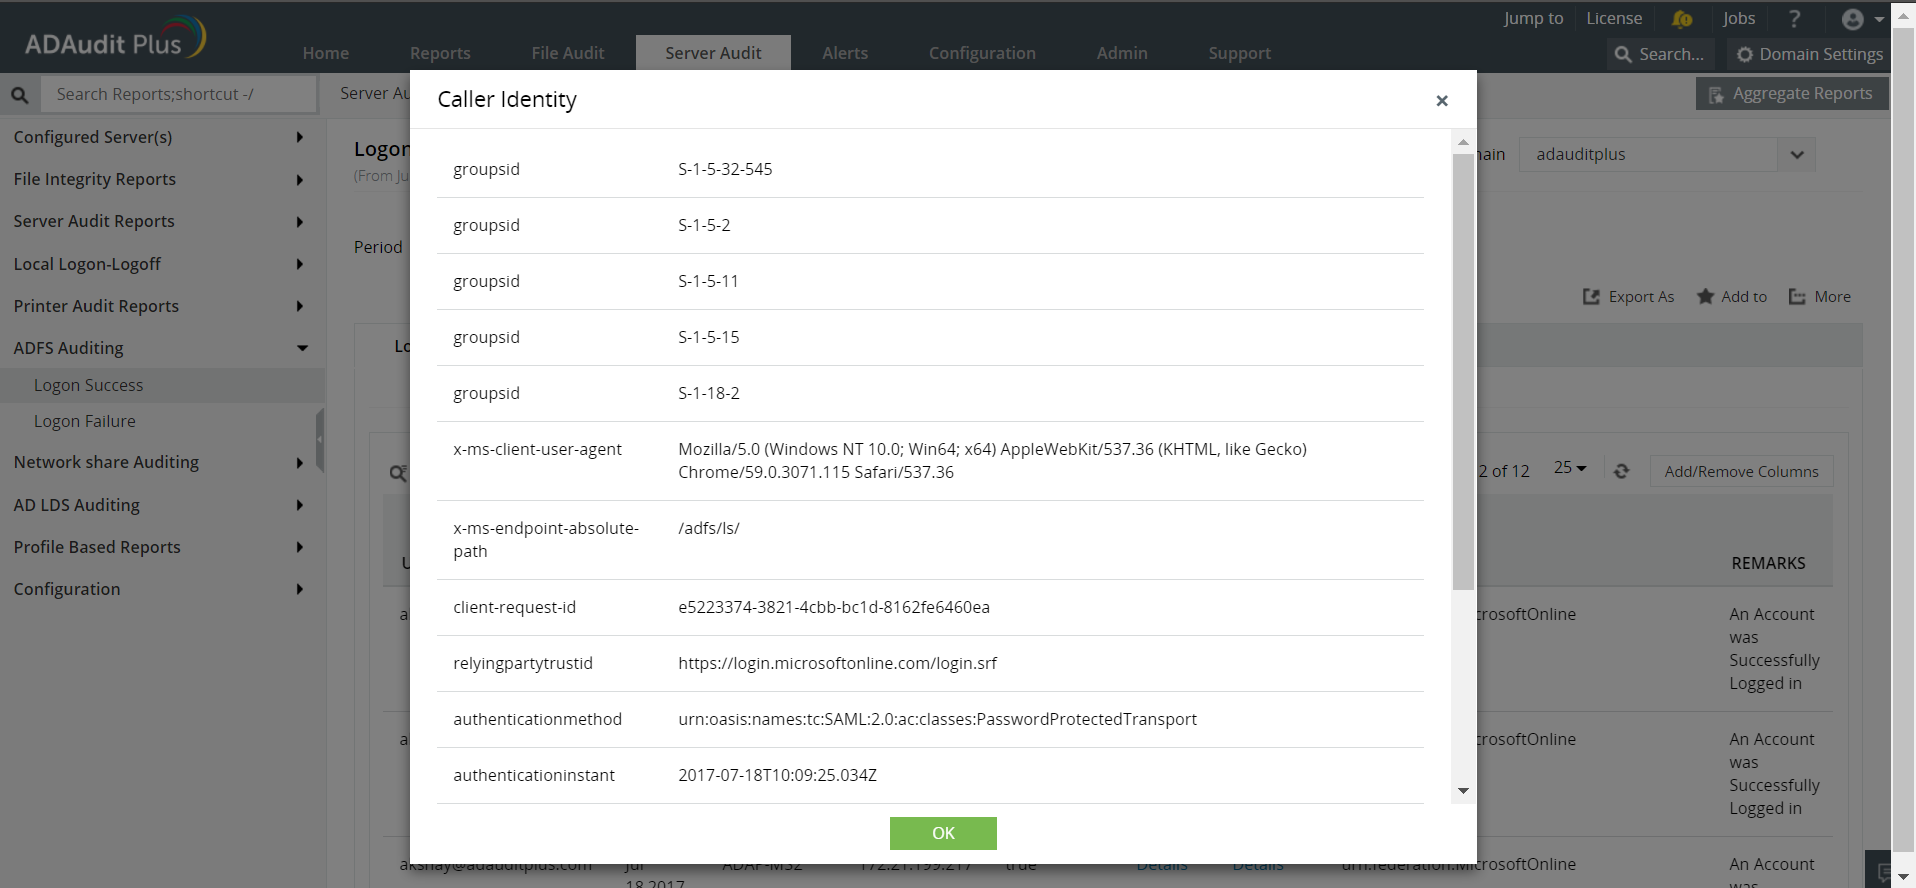Click the alert bell notification icon
Screen dimensions: 1916x888
click(x=1682, y=19)
